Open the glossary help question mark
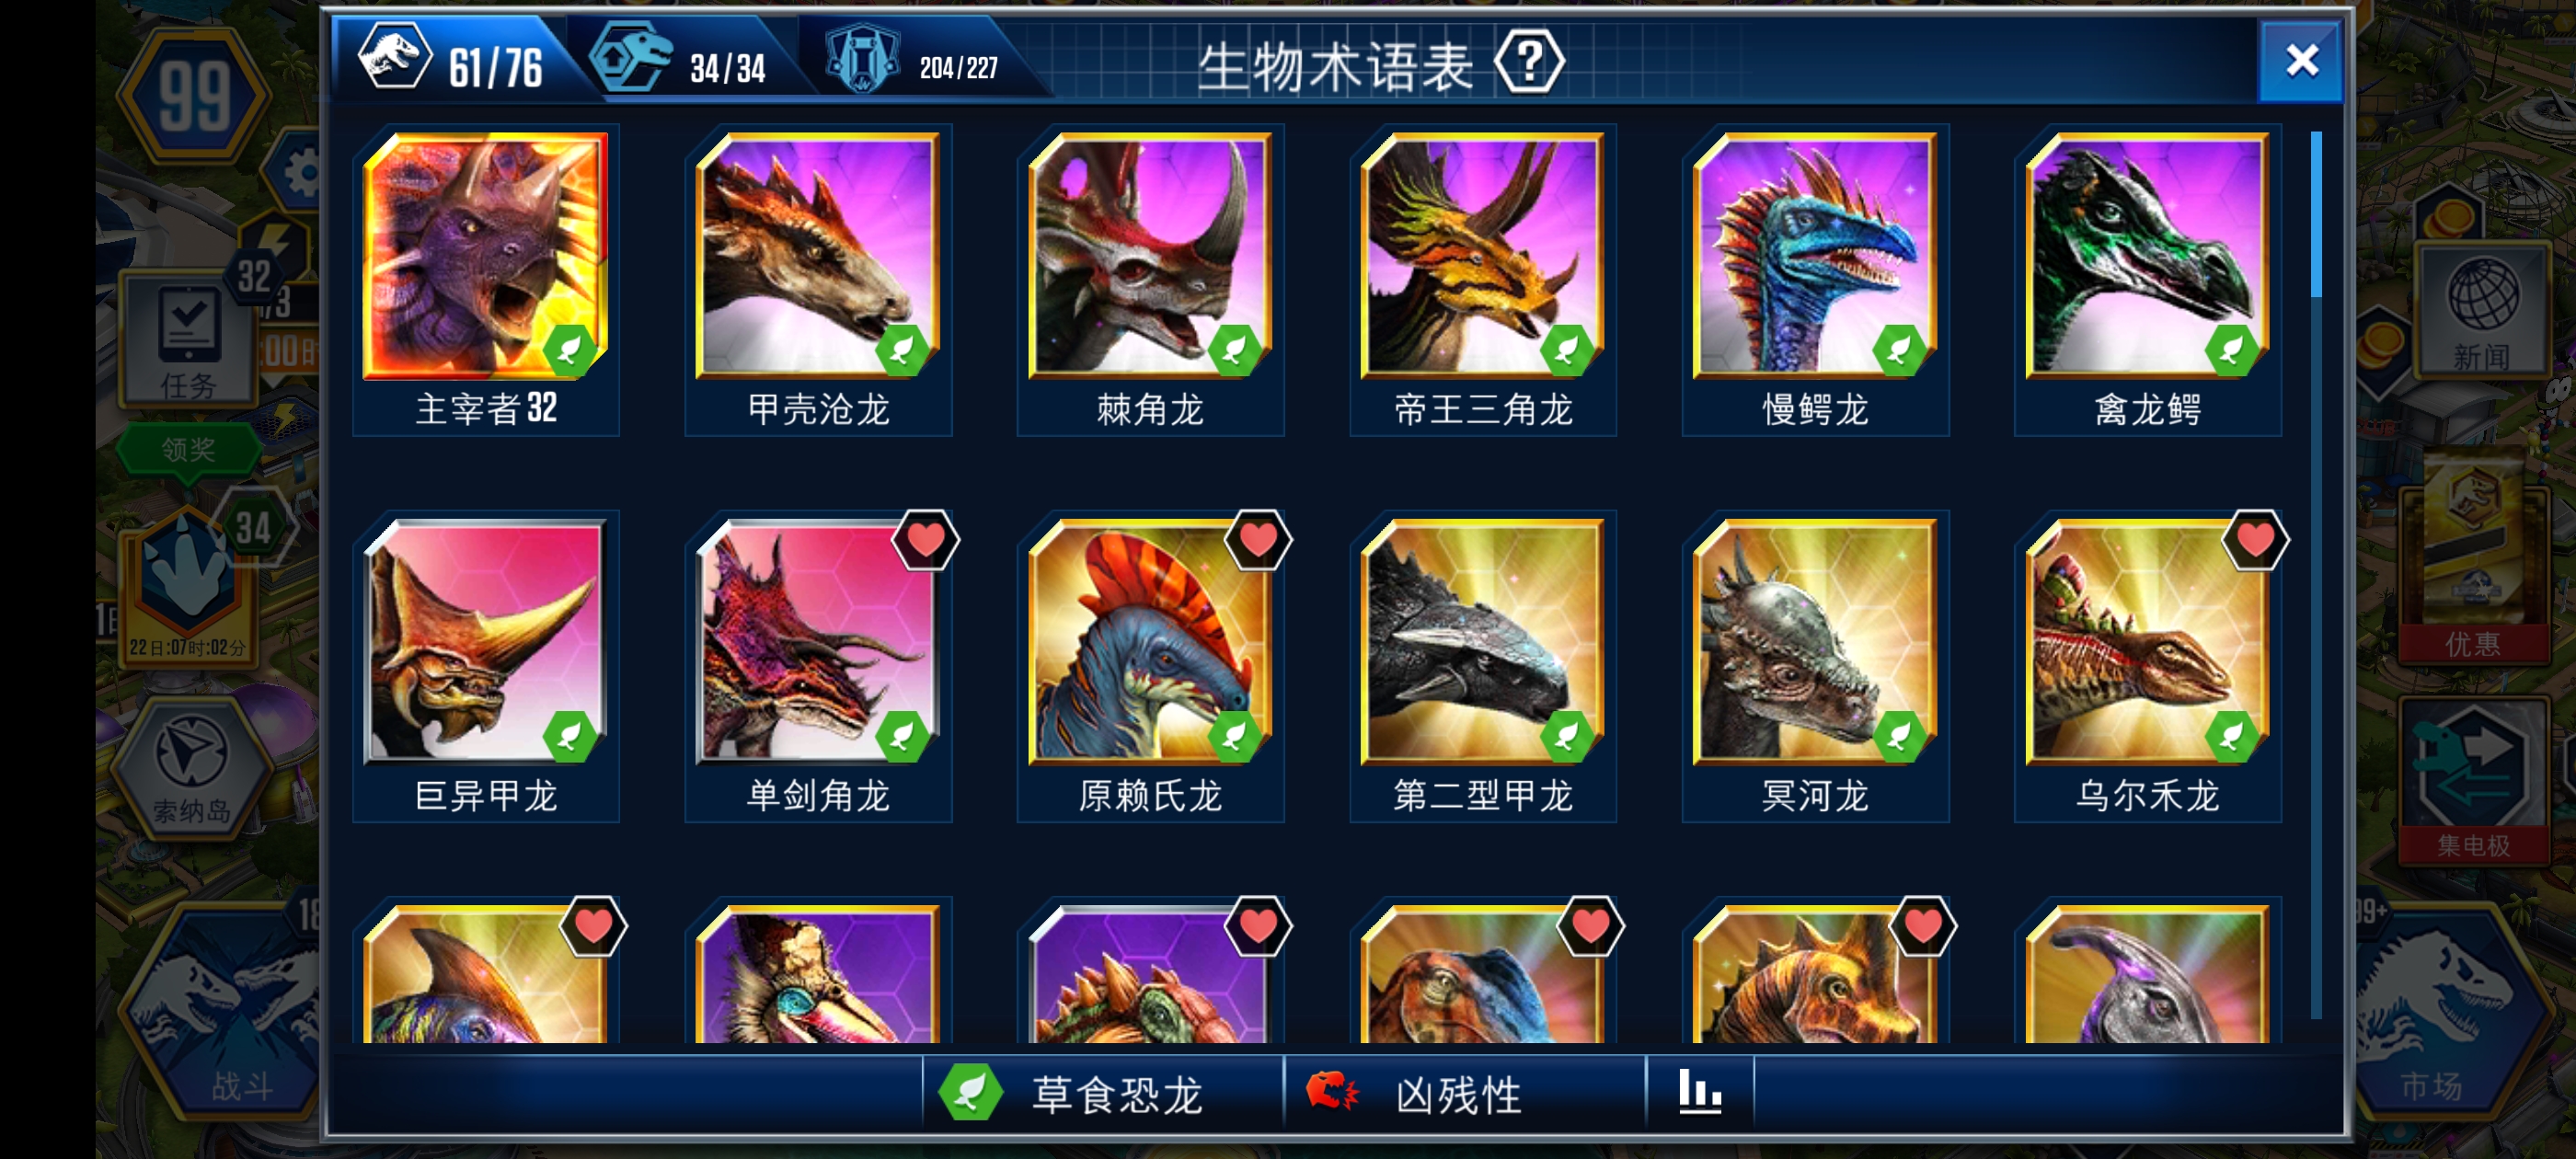 pos(1528,63)
